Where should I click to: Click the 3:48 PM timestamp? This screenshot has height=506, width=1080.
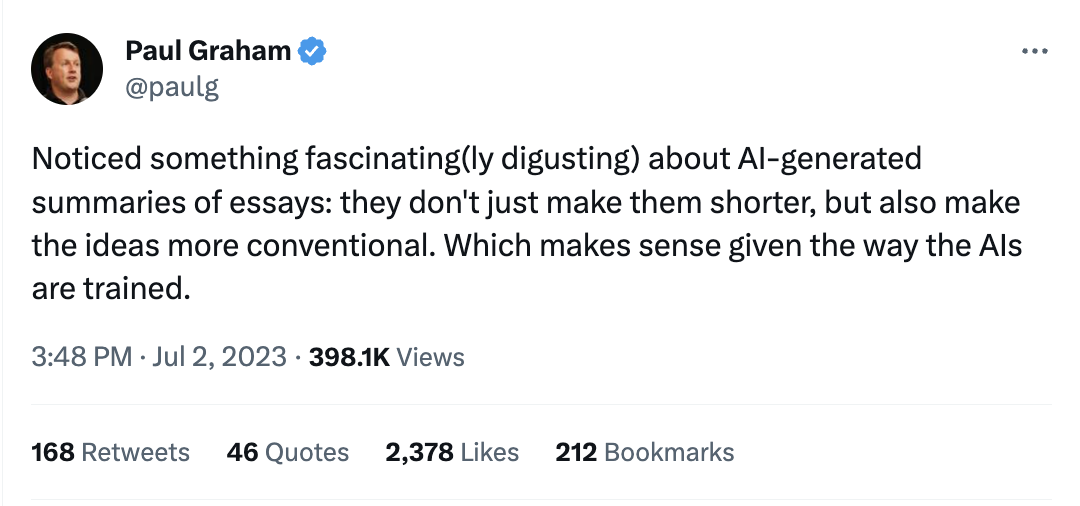[x=82, y=357]
